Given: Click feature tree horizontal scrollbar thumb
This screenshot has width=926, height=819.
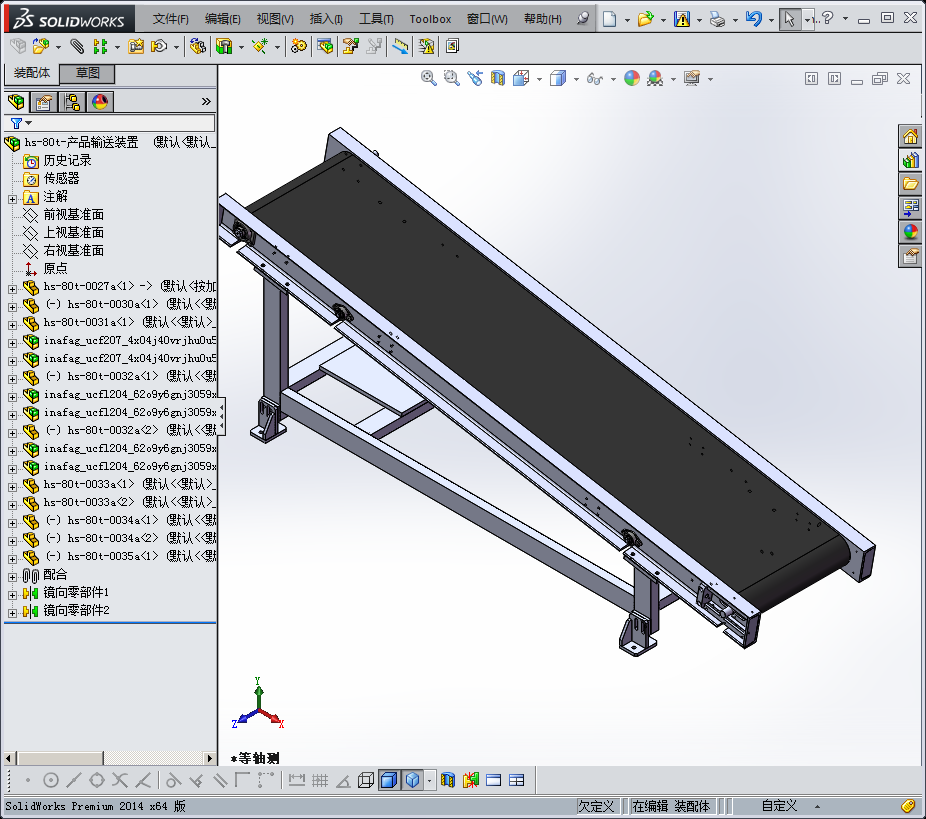Looking at the screenshot, I should (x=60, y=758).
